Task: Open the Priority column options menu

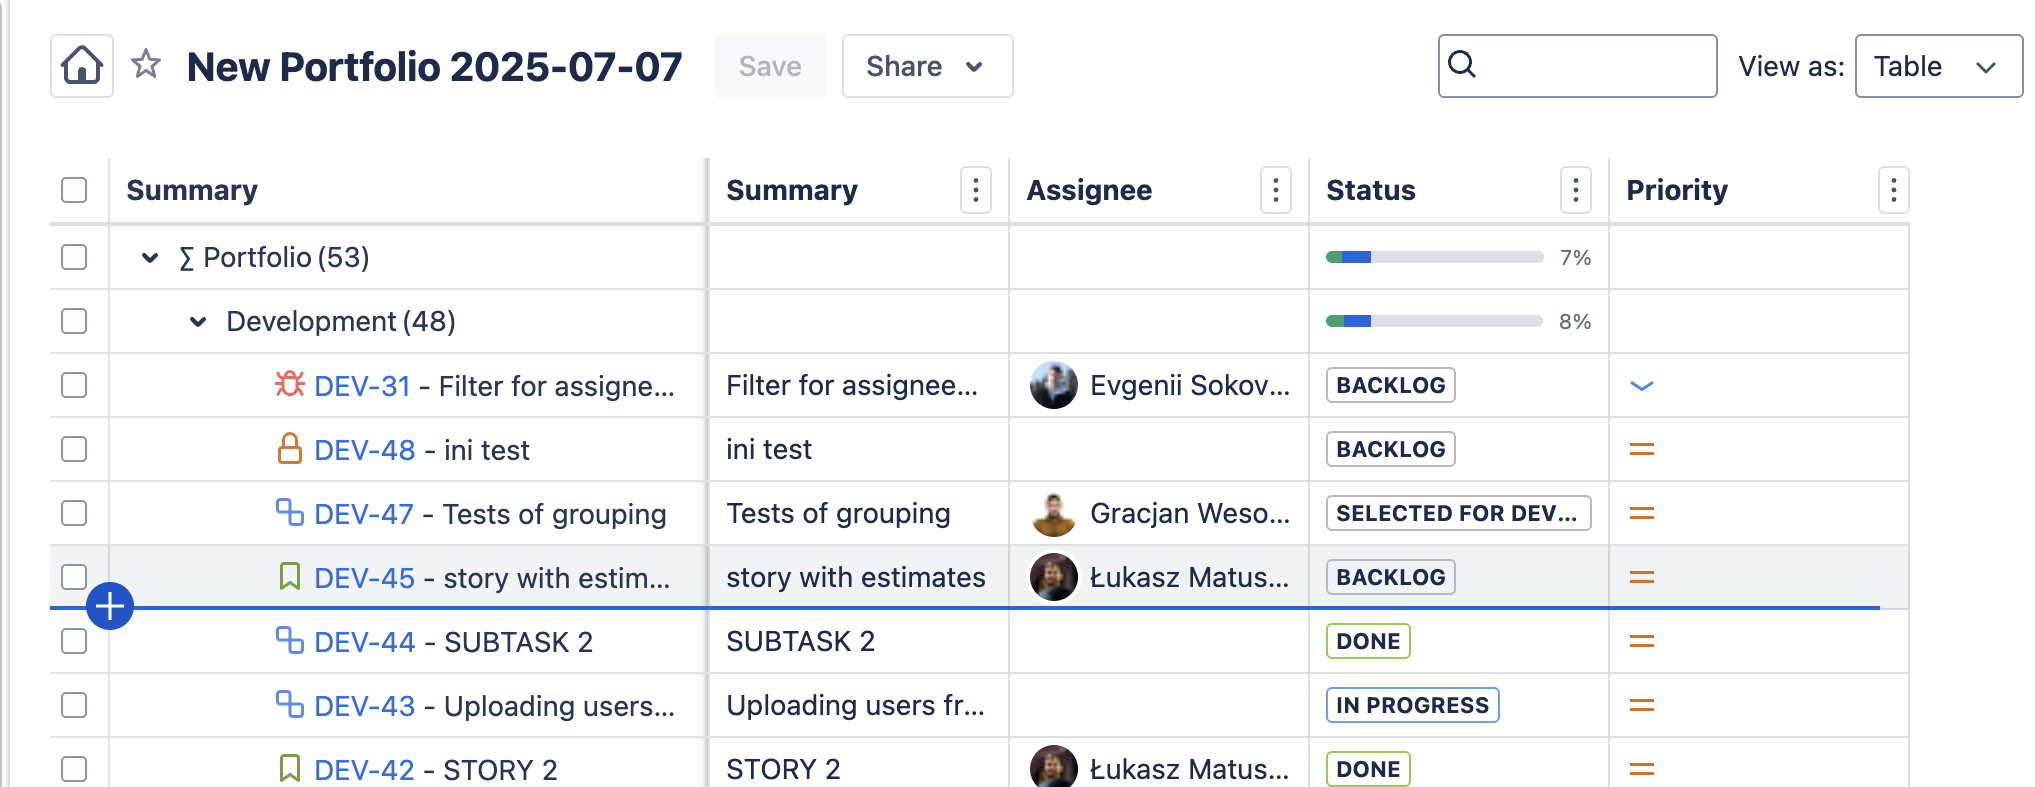Action: pos(1893,190)
